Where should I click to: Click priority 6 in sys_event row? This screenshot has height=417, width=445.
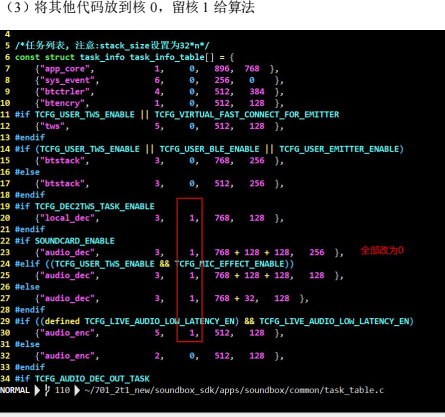(x=157, y=80)
